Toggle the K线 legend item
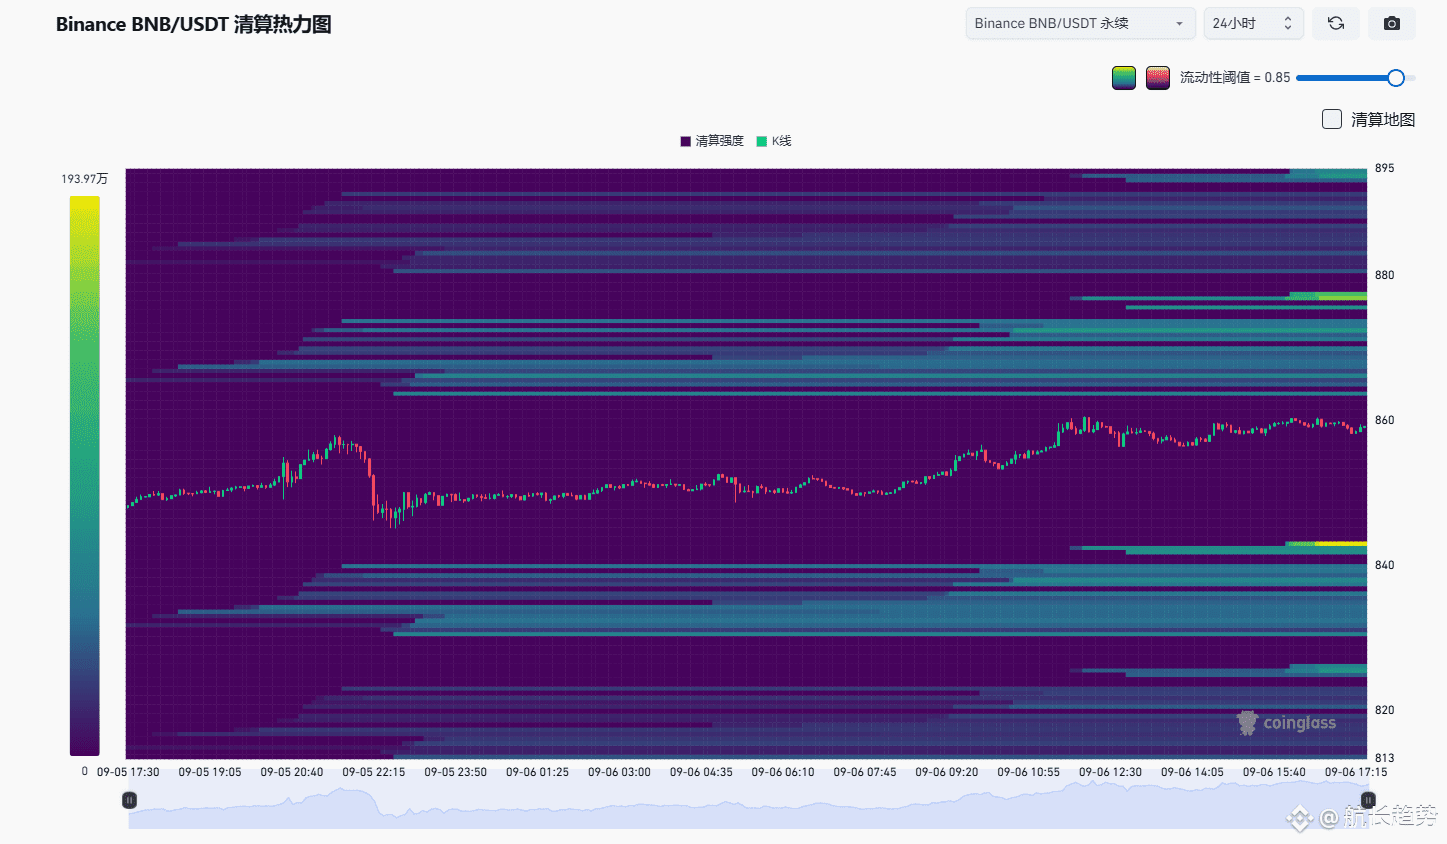 point(774,141)
